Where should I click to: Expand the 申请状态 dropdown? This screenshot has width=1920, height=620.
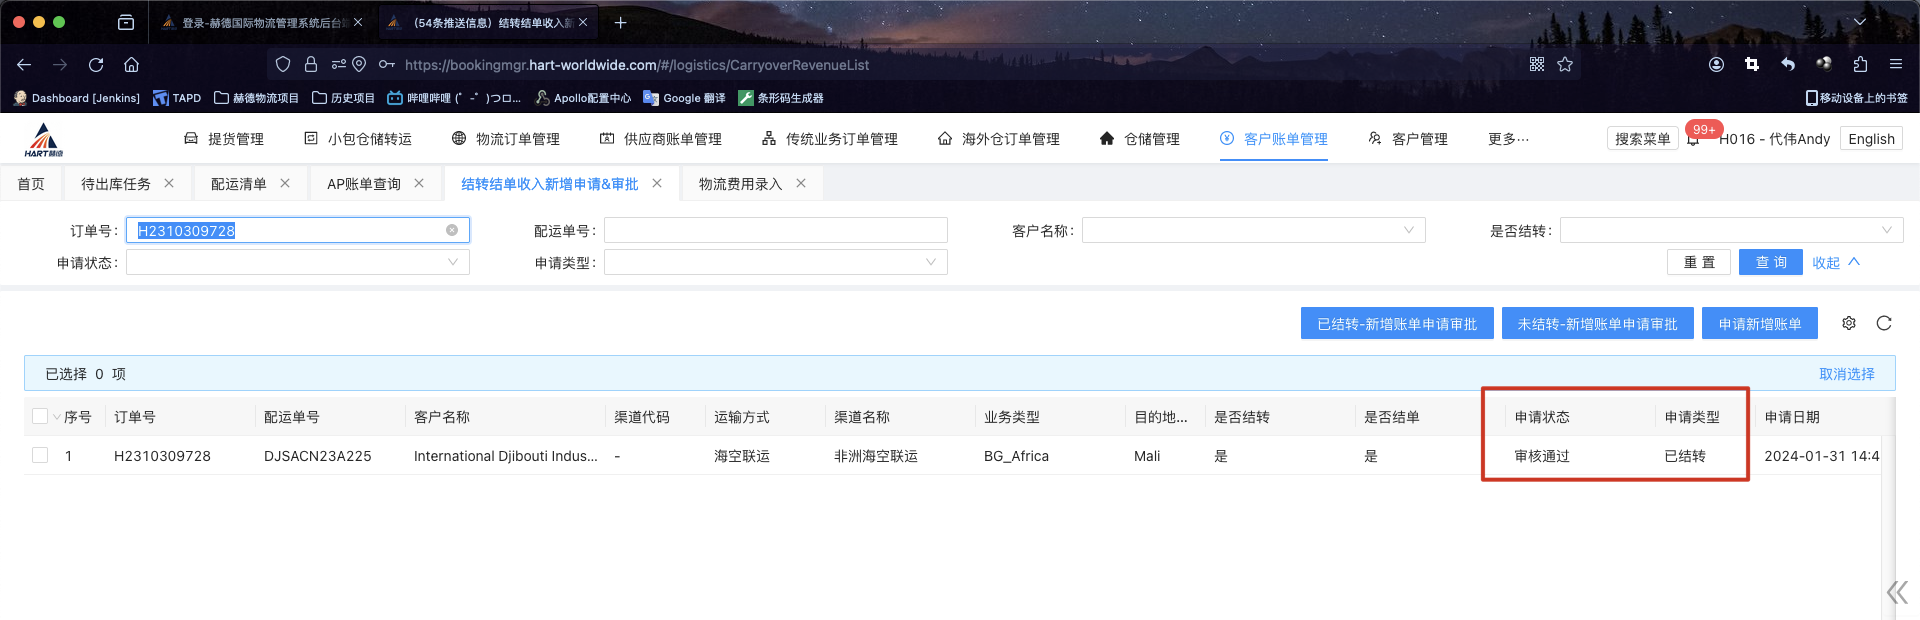(297, 262)
